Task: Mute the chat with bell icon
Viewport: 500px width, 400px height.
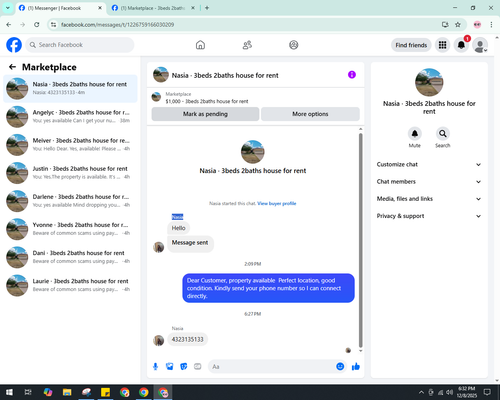Action: coord(415,134)
